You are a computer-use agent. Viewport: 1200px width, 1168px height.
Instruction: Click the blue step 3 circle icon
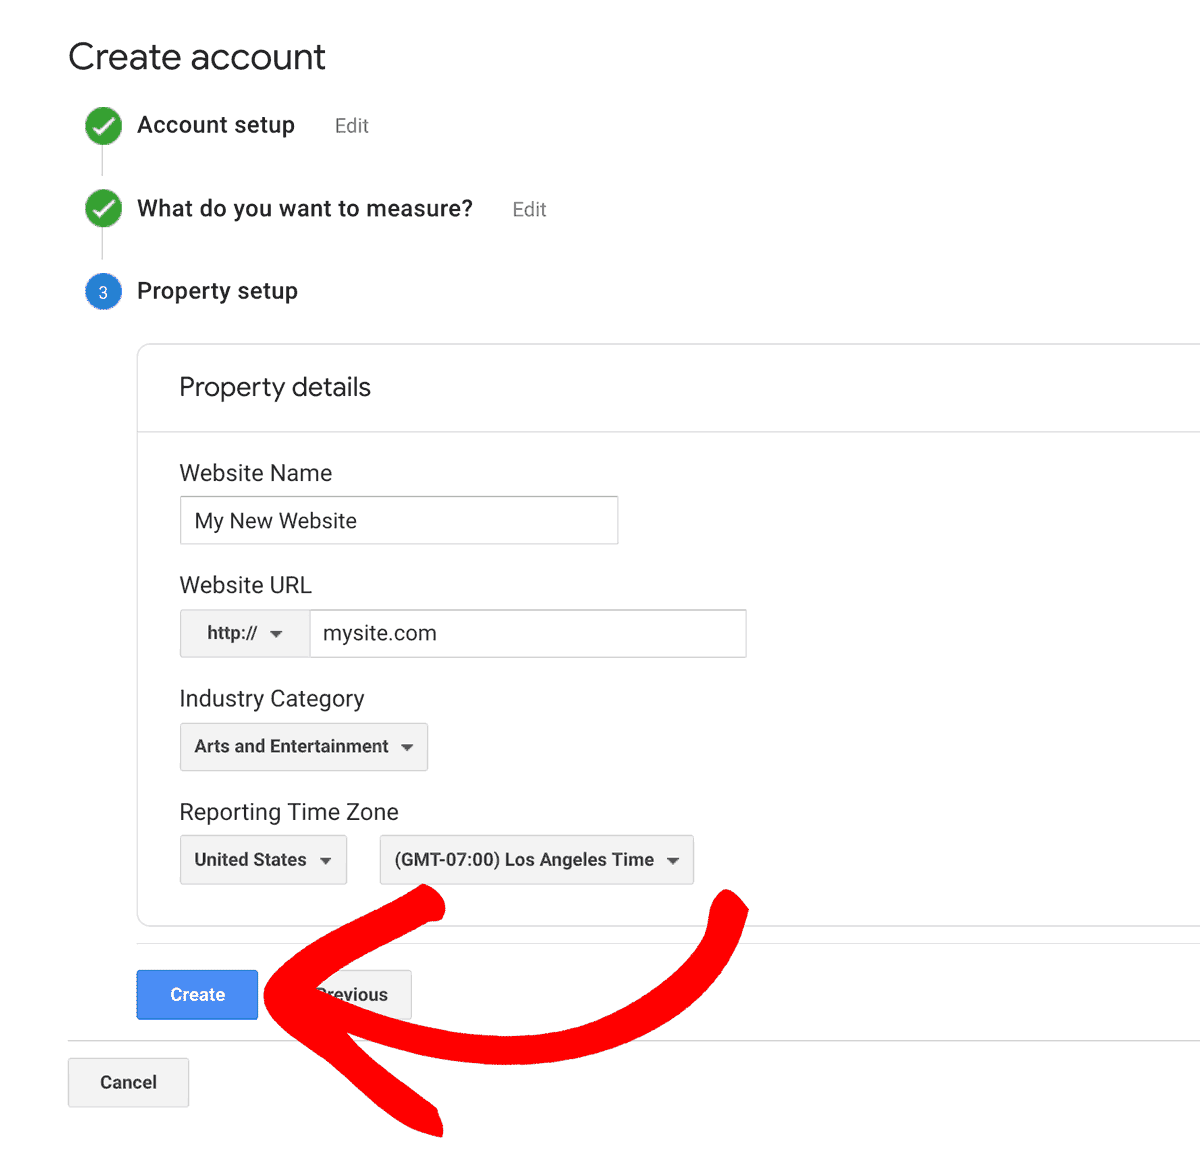click(x=103, y=292)
